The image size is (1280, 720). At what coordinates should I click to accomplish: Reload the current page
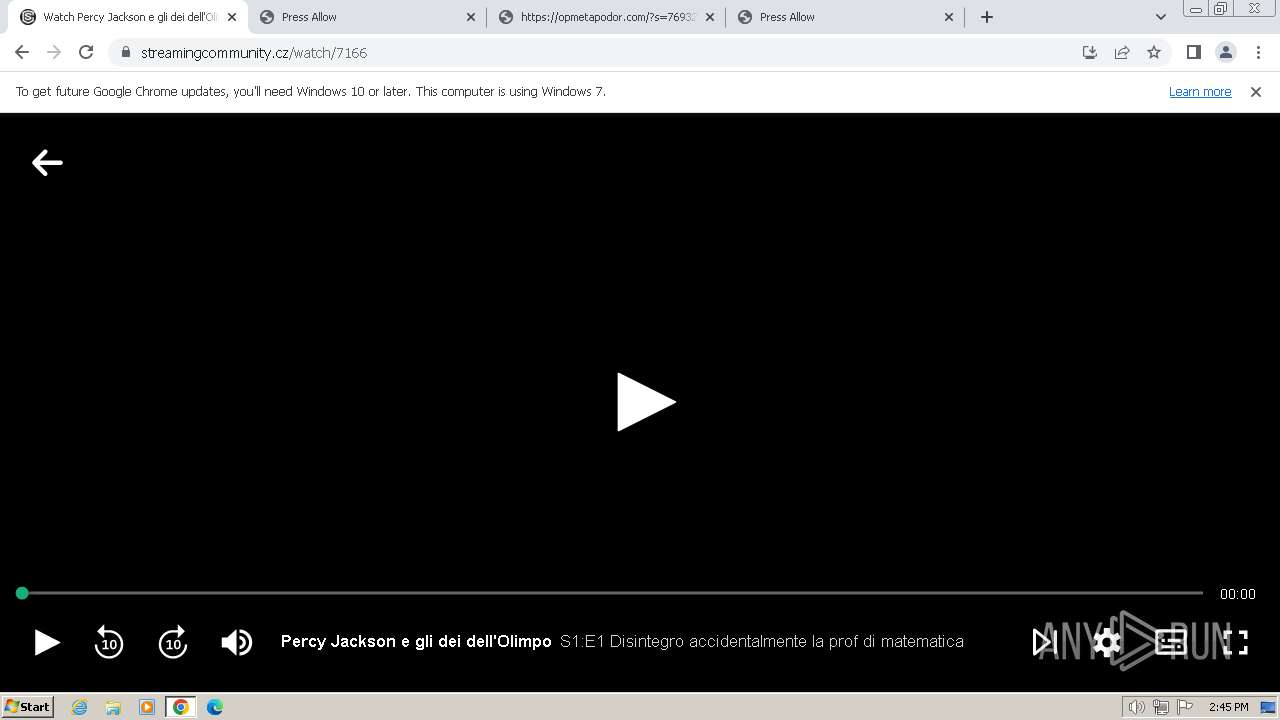[x=86, y=52]
